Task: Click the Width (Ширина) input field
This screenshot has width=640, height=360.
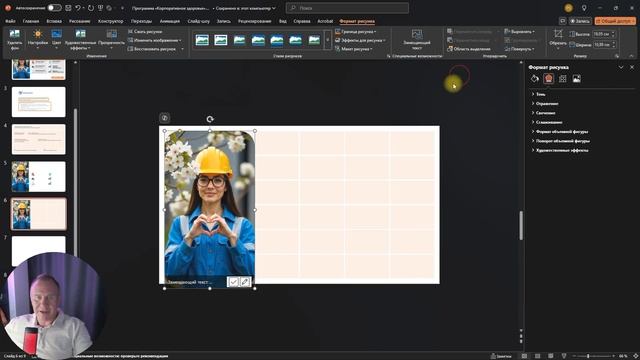Action: 602,45
